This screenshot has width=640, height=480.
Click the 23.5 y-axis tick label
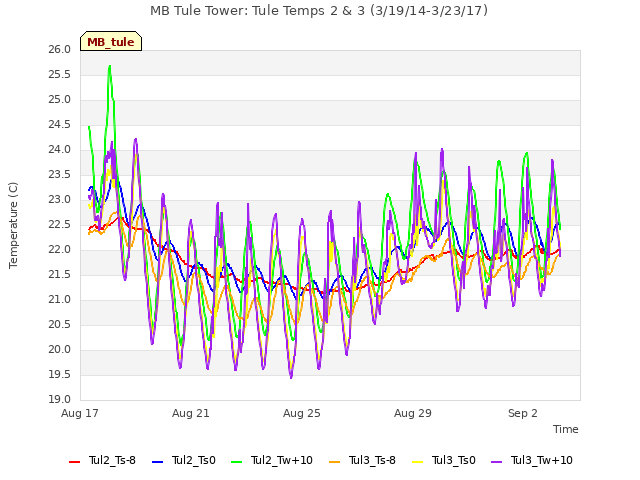[x=60, y=175]
